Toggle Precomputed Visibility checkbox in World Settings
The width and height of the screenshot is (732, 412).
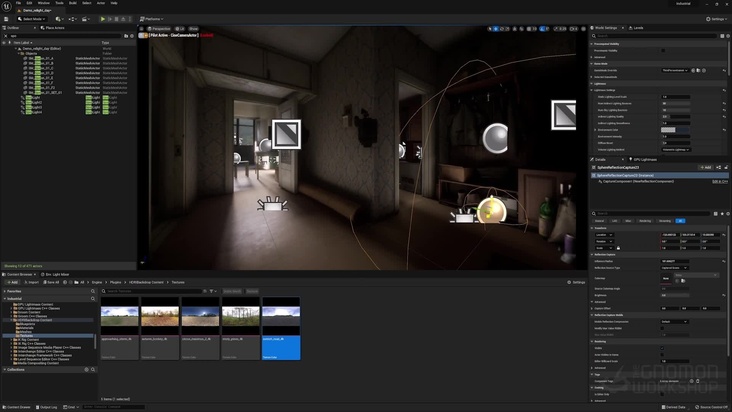point(664,50)
